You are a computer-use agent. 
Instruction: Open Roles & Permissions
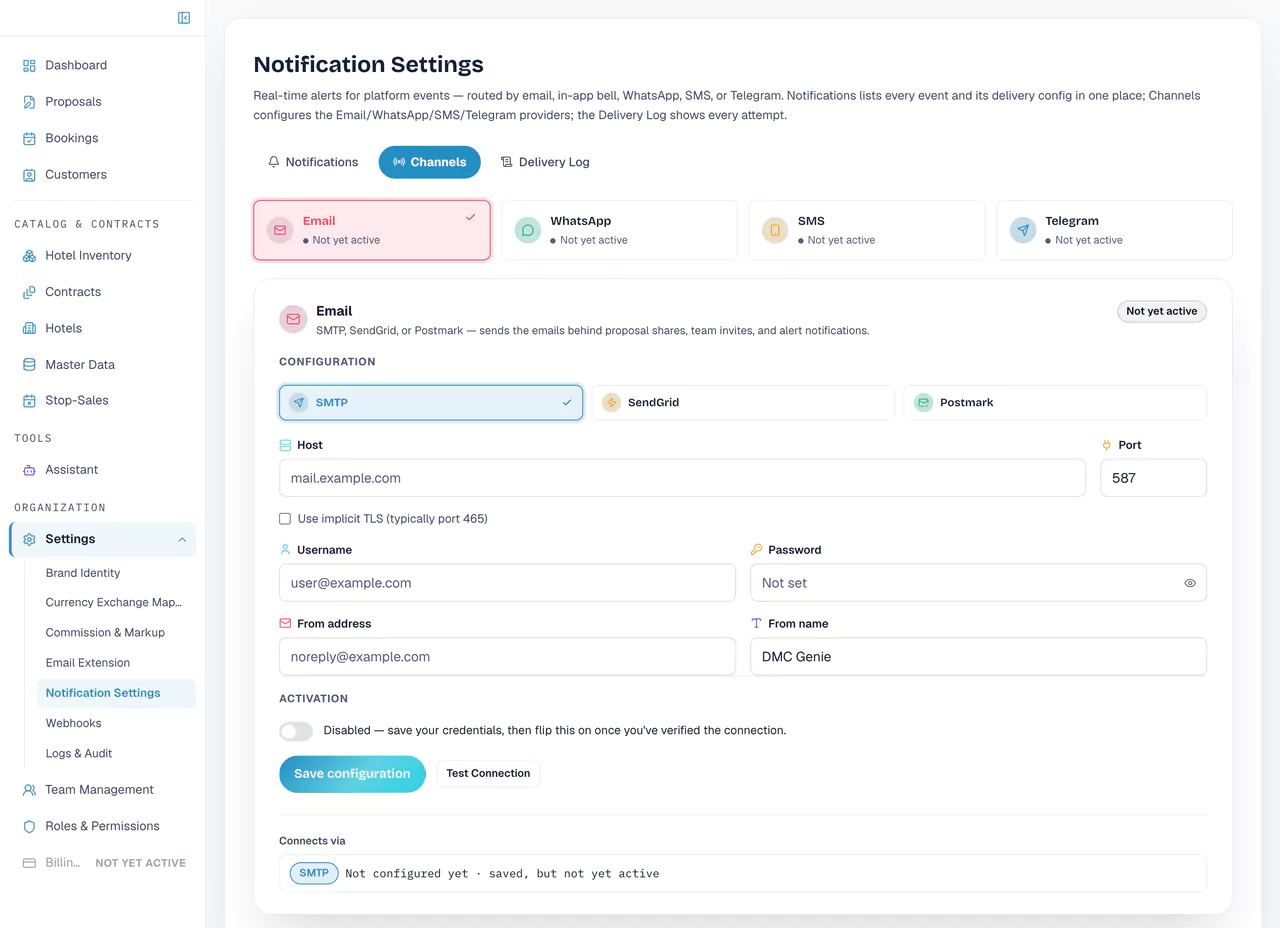[x=103, y=826]
